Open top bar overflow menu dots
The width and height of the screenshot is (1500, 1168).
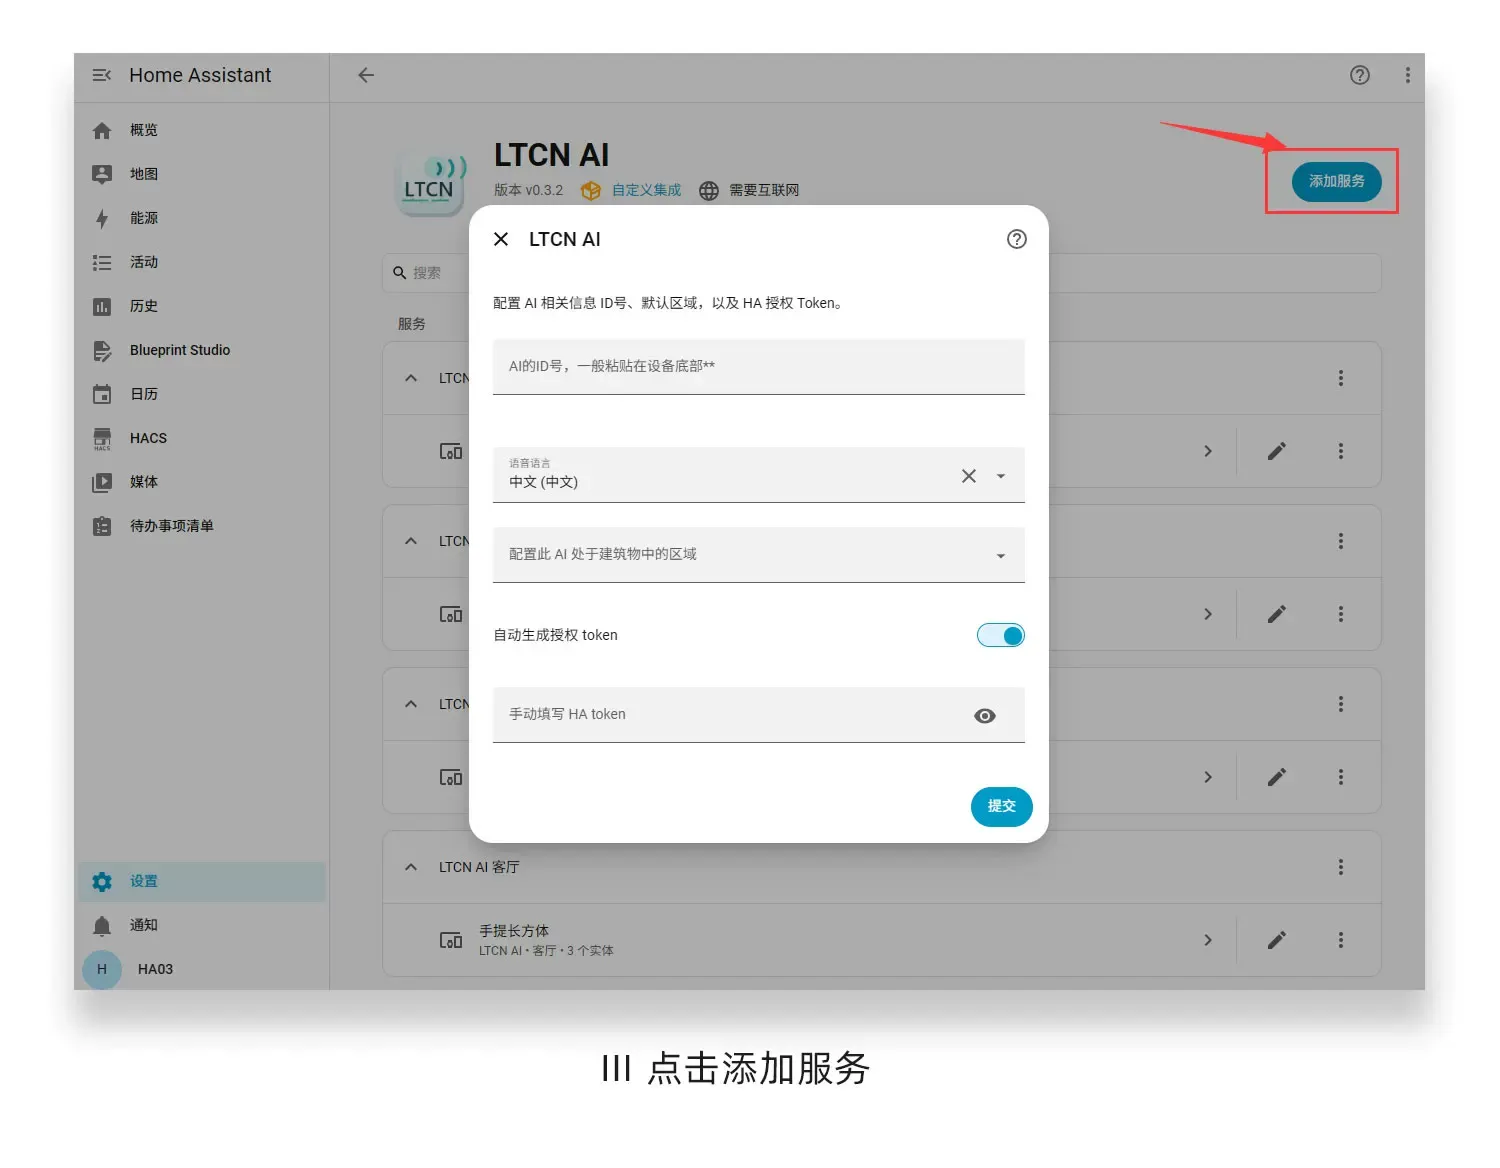(1407, 75)
